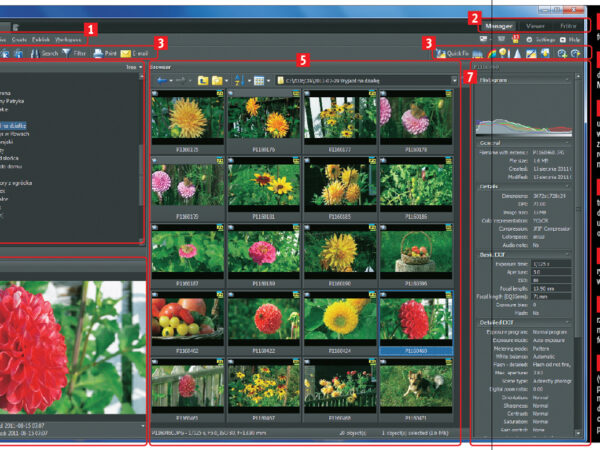Open the thumbnail view mode dropdown
The height and width of the screenshot is (450, 600).
(x=262, y=77)
